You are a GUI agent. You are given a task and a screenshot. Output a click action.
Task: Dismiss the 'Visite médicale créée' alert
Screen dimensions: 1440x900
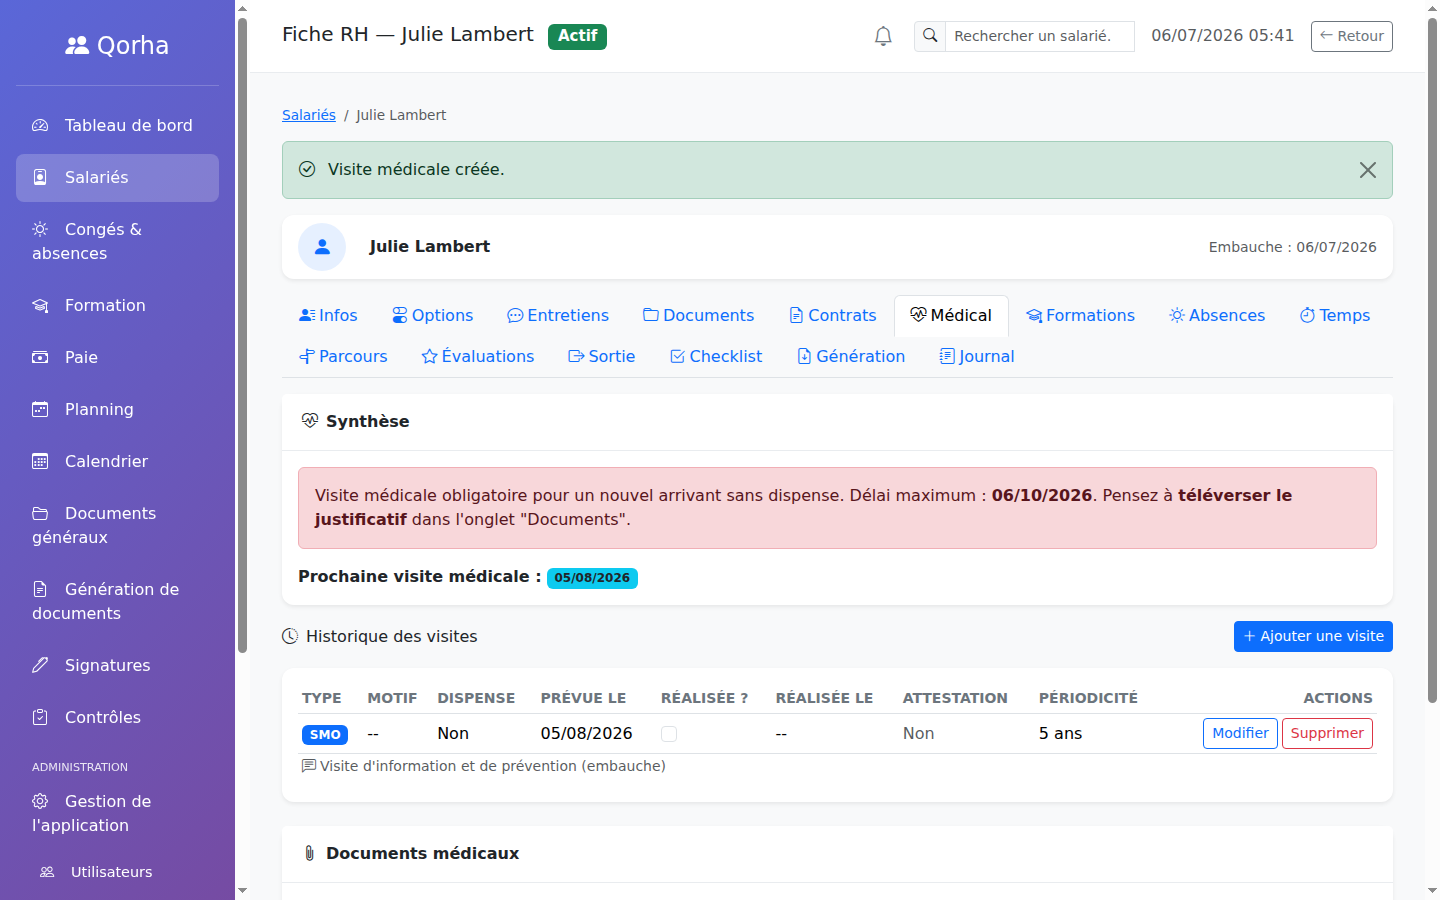(x=1367, y=170)
